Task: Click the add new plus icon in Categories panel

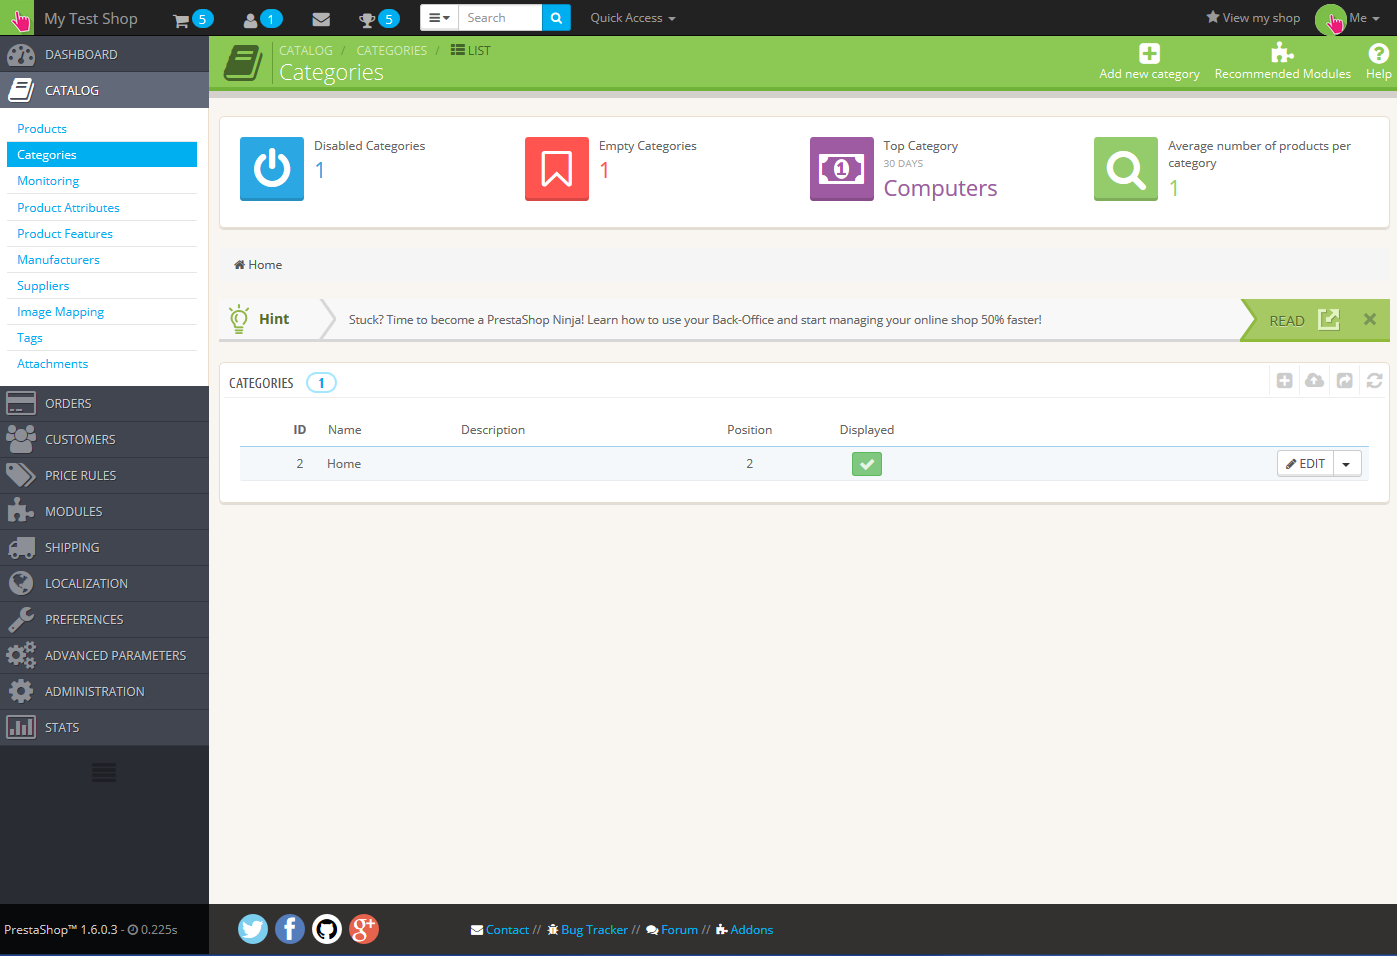Action: tap(1285, 381)
